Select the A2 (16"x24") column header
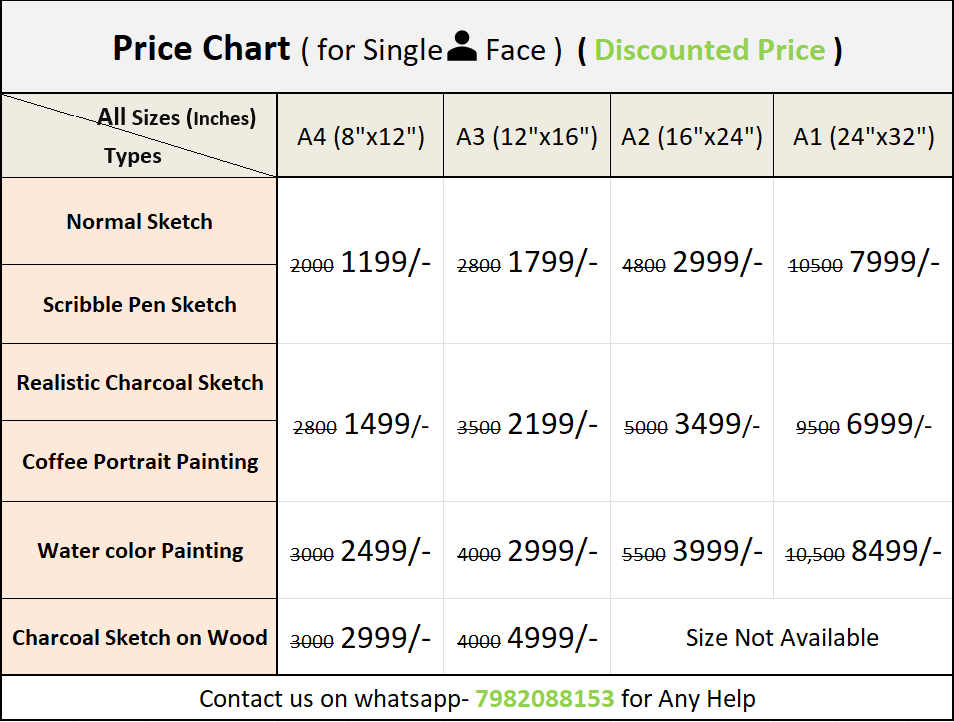 click(x=692, y=137)
